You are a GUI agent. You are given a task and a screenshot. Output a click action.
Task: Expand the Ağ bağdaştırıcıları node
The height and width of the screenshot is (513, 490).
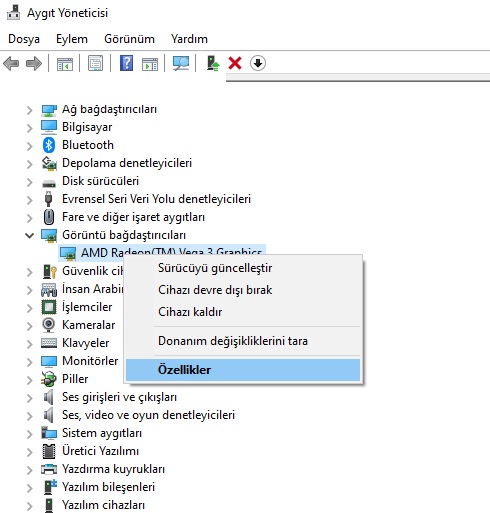click(29, 110)
